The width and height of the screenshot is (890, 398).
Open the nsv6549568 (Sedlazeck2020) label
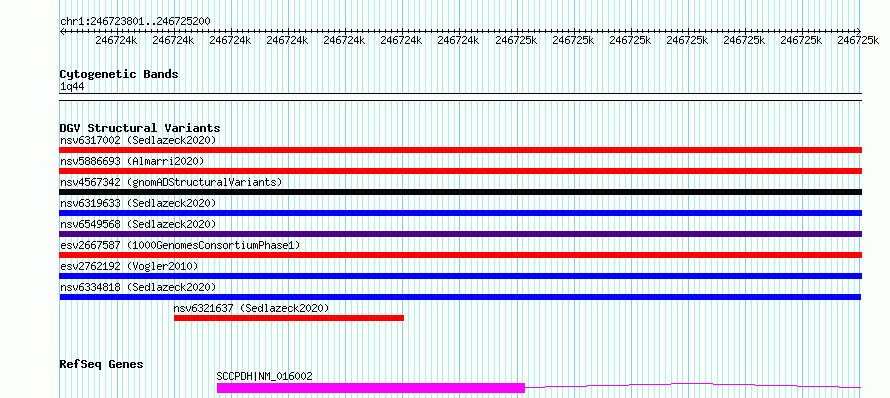tap(138, 224)
